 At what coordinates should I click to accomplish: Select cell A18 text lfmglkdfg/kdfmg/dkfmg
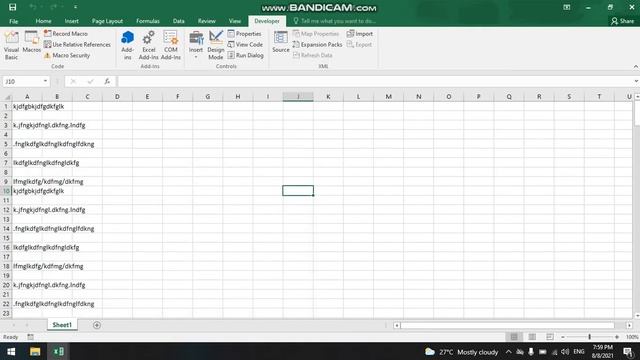pyautogui.click(x=48, y=266)
